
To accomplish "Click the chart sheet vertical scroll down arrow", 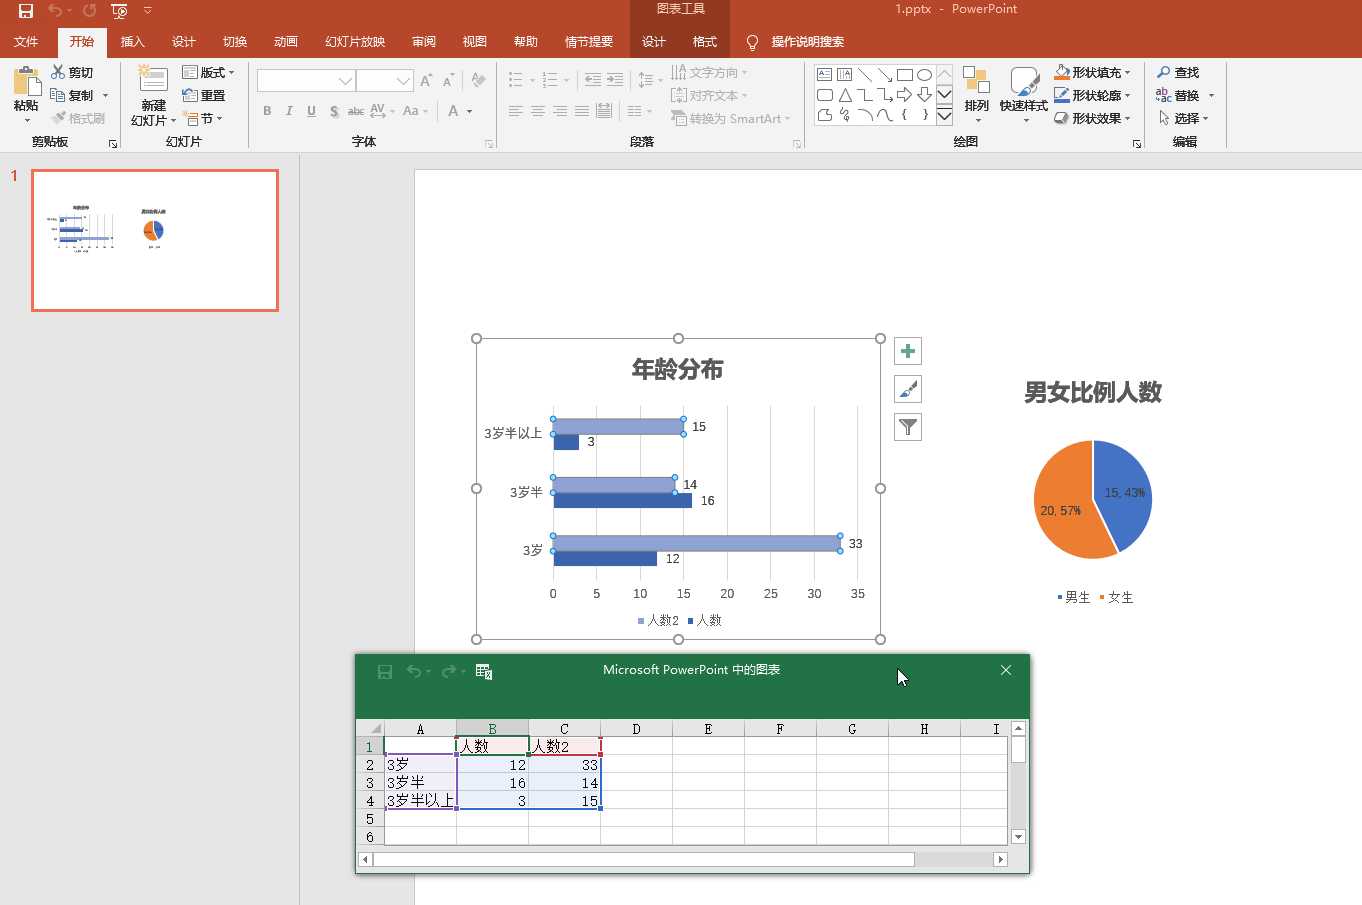I will (x=1018, y=837).
